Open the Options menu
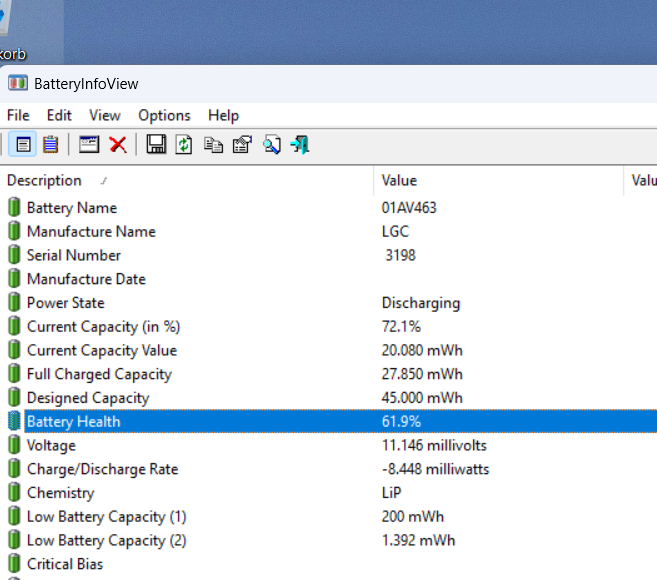The image size is (657, 580). pos(164,115)
